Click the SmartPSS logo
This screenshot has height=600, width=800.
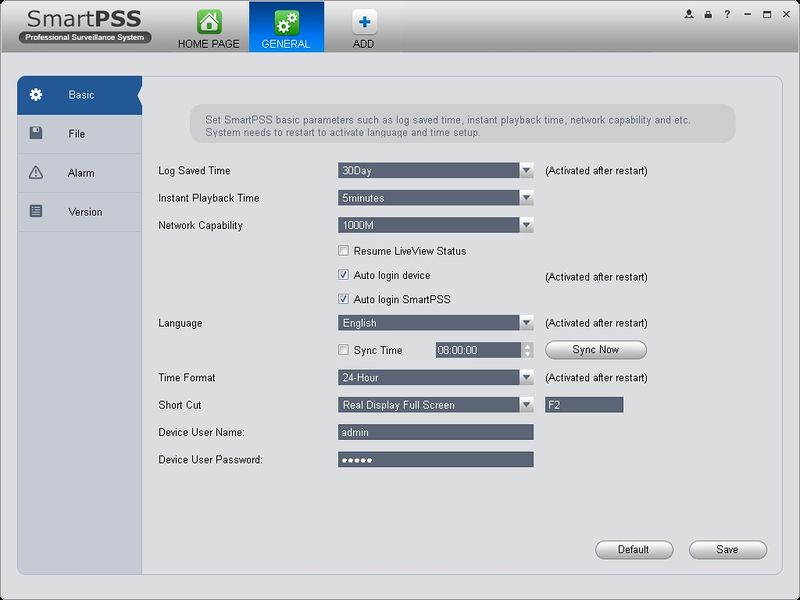point(85,26)
